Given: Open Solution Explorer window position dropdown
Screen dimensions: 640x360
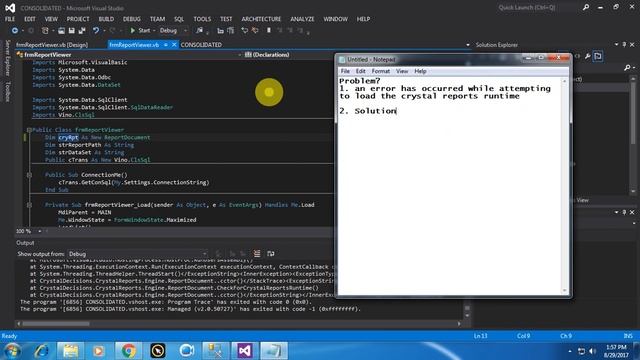Looking at the screenshot, I should tap(616, 44).
